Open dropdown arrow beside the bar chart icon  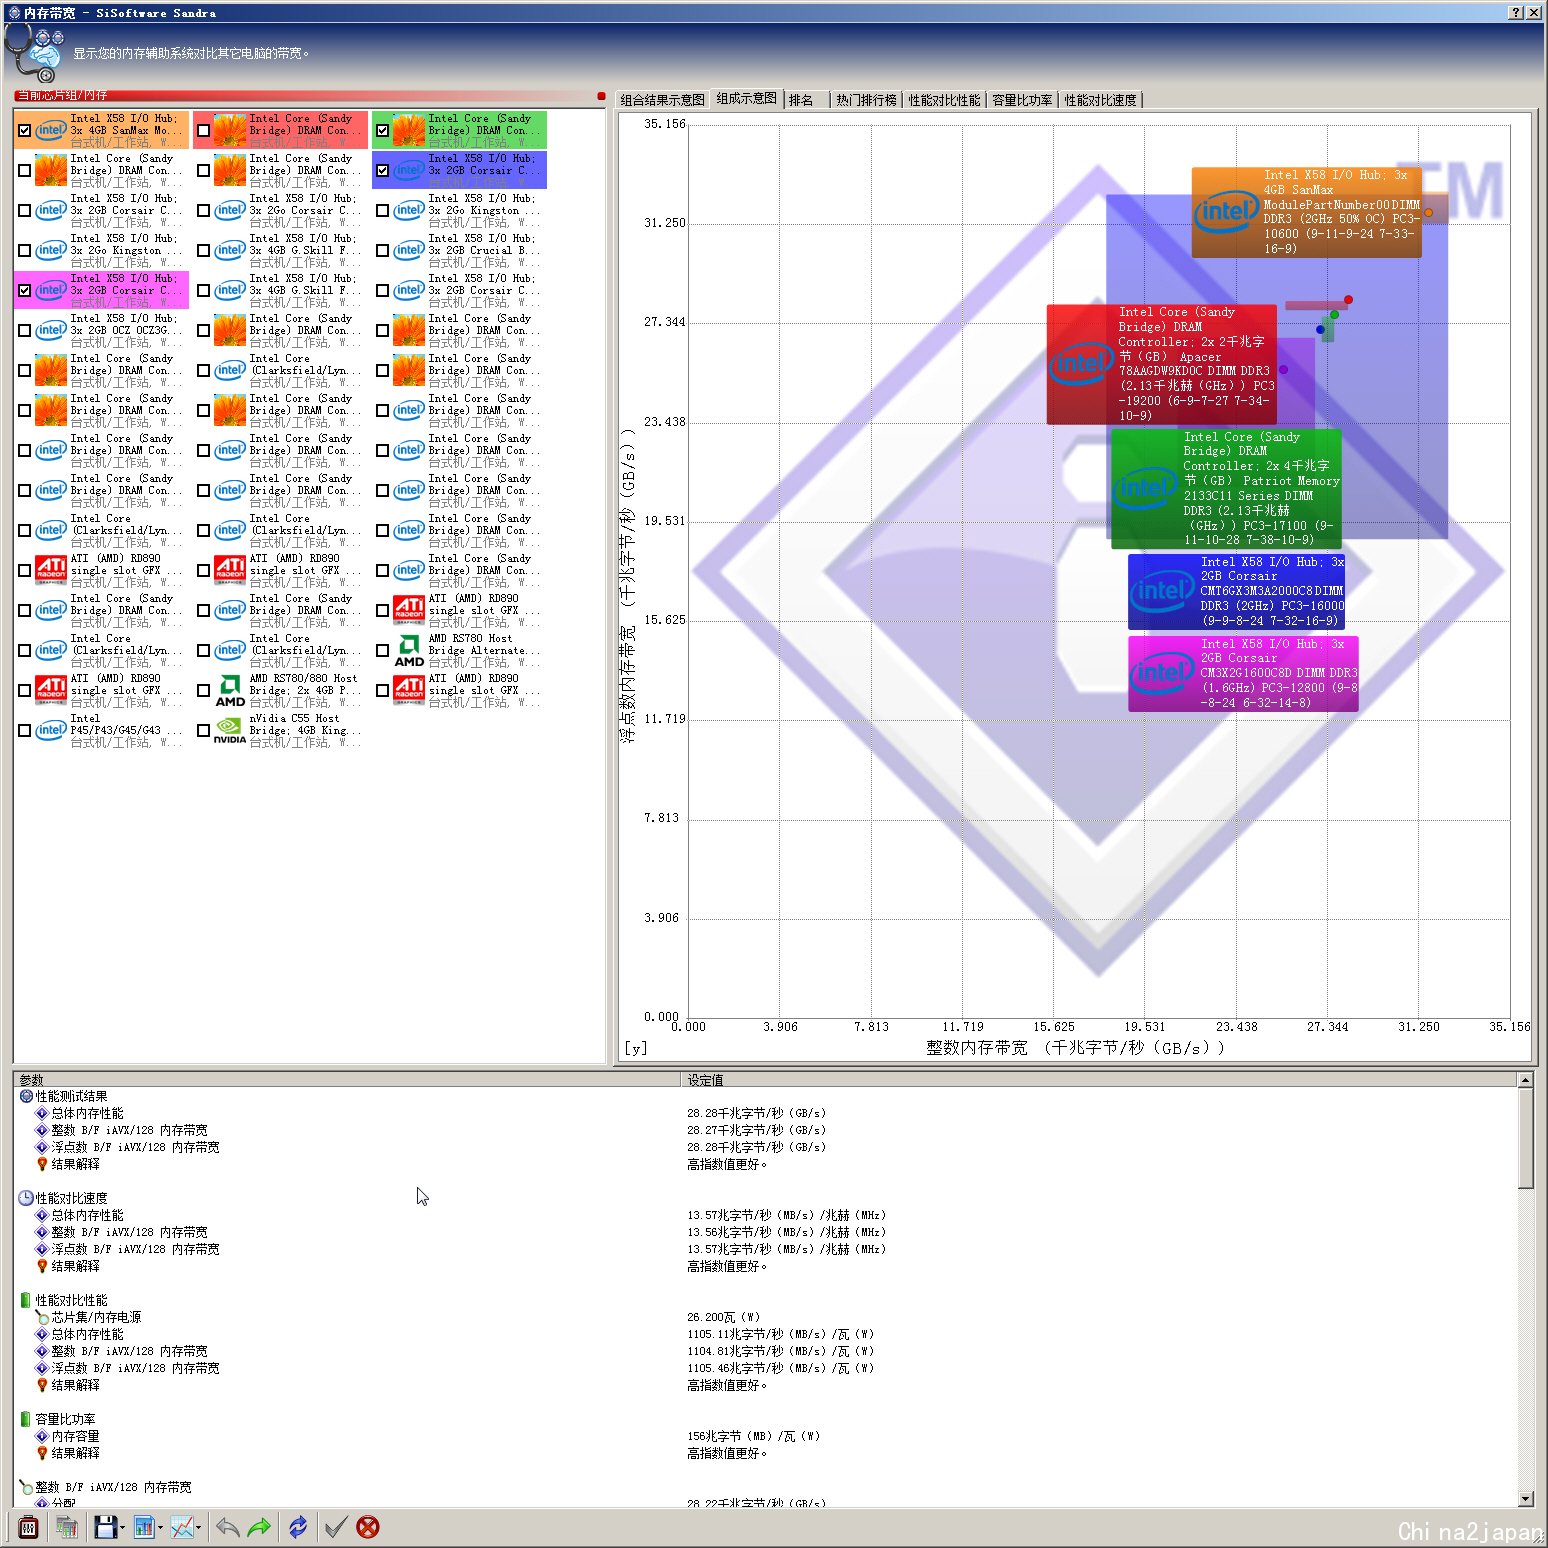(x=161, y=1528)
